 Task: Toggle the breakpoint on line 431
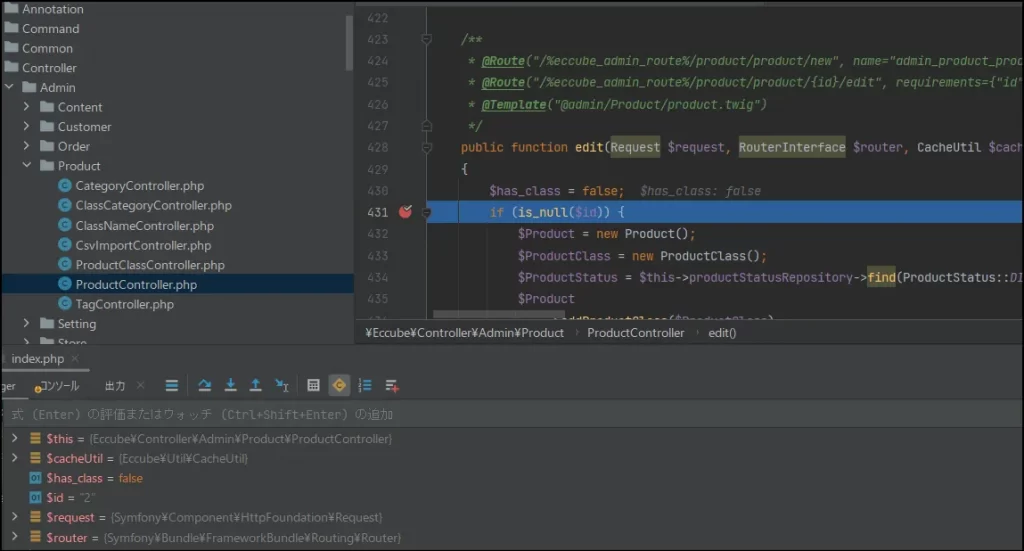point(405,212)
